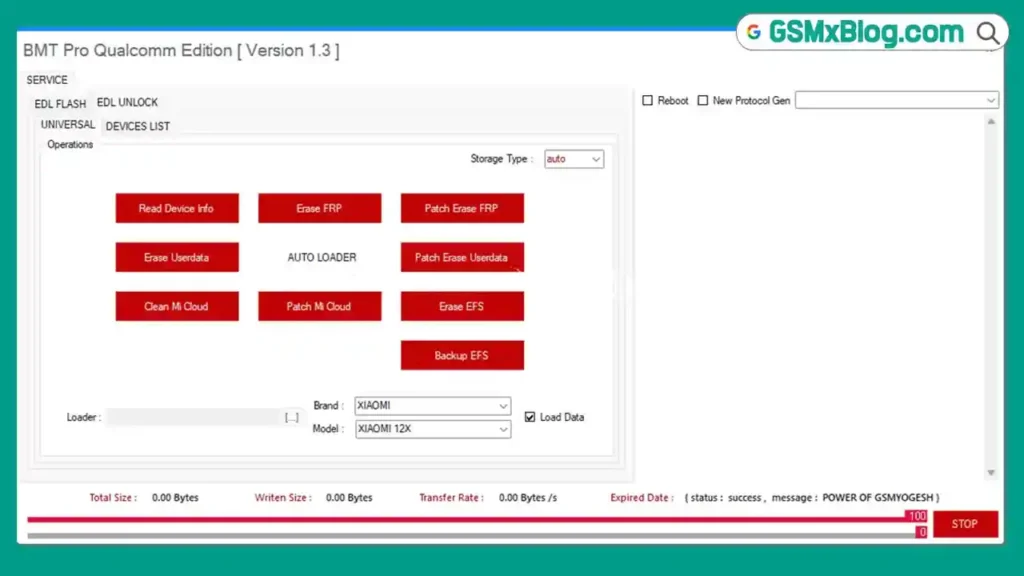Screen dimensions: 1024x576
Task: Click the Writen Size label
Action: coord(283,498)
